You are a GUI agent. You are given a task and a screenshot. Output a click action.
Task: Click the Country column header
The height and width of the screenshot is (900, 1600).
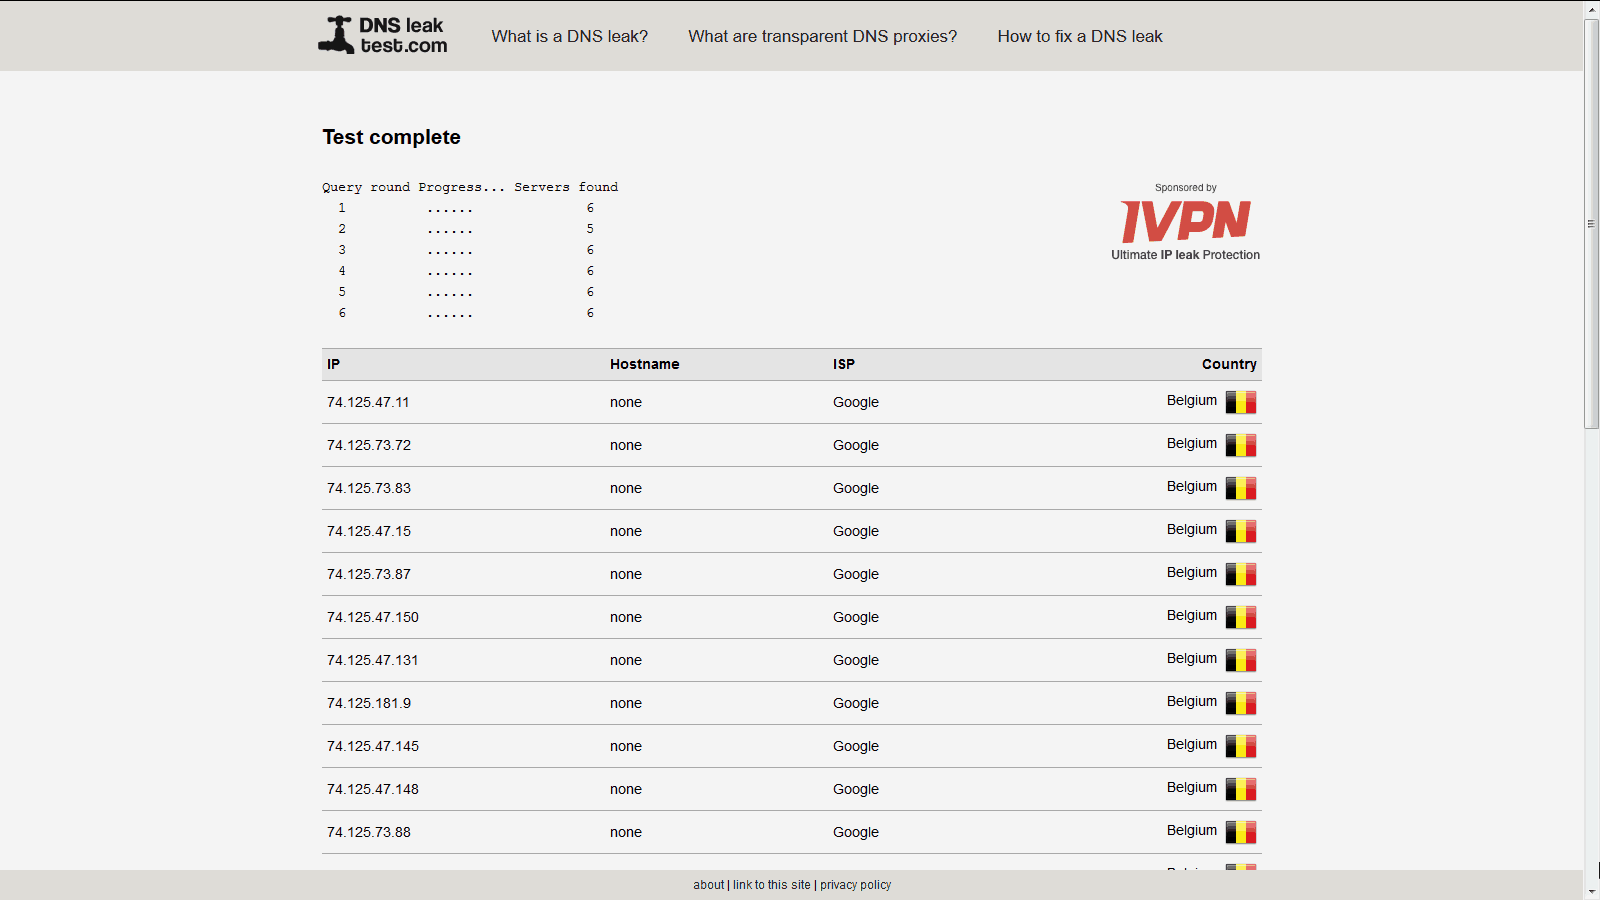(x=1229, y=364)
